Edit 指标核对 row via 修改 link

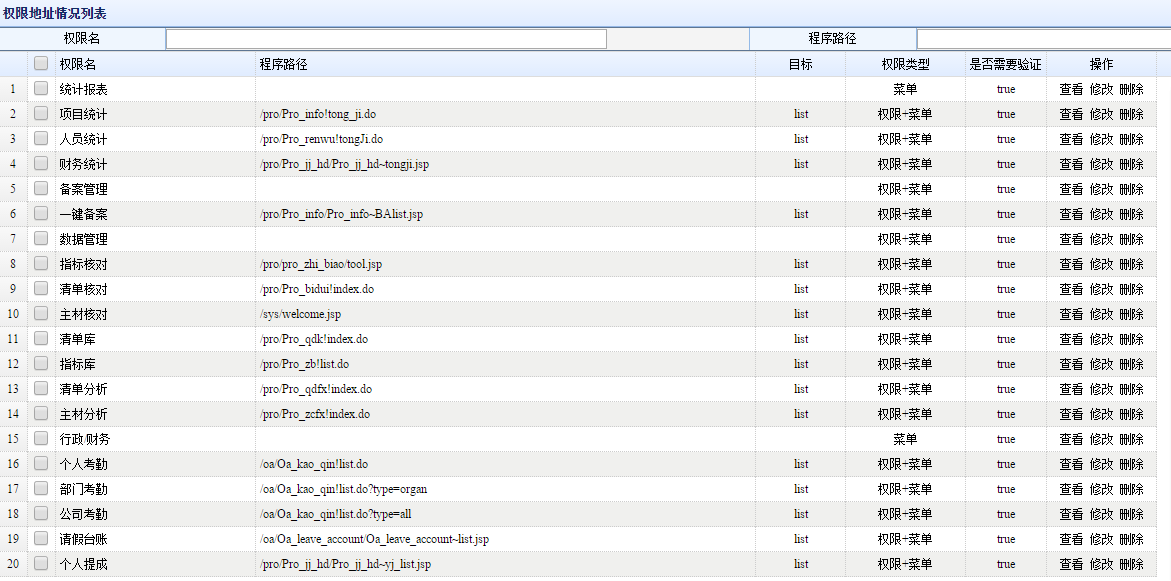click(1101, 264)
